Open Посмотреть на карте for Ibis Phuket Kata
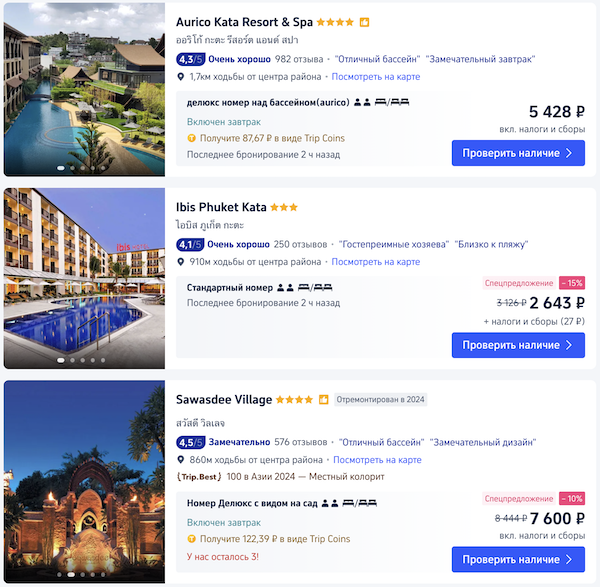This screenshot has width=600, height=587. click(375, 262)
